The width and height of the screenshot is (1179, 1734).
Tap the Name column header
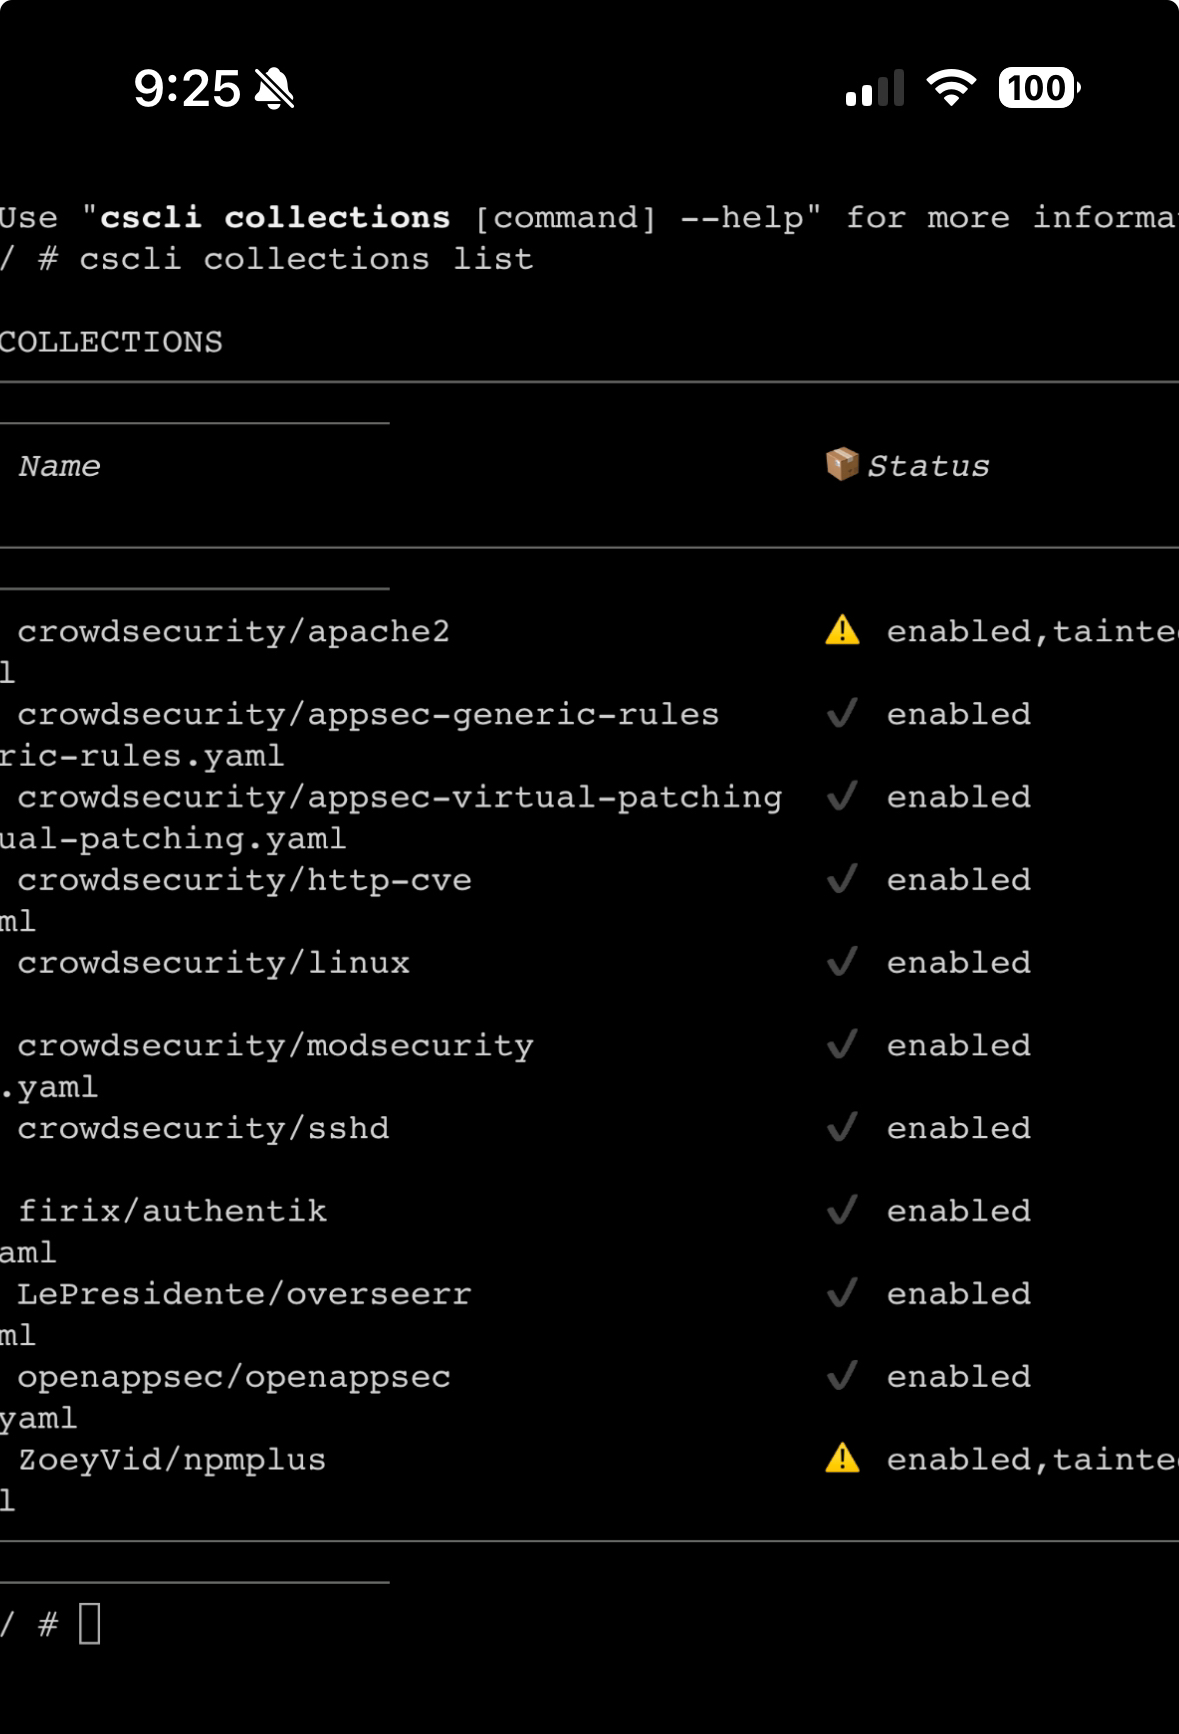(60, 466)
